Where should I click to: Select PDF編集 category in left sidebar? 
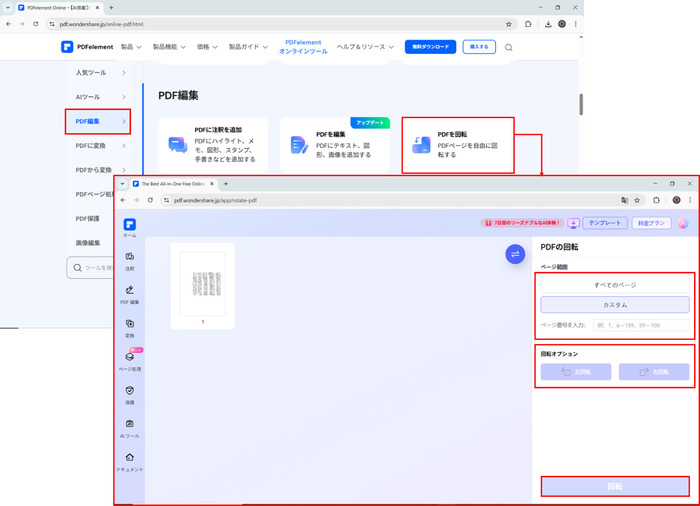pos(98,121)
